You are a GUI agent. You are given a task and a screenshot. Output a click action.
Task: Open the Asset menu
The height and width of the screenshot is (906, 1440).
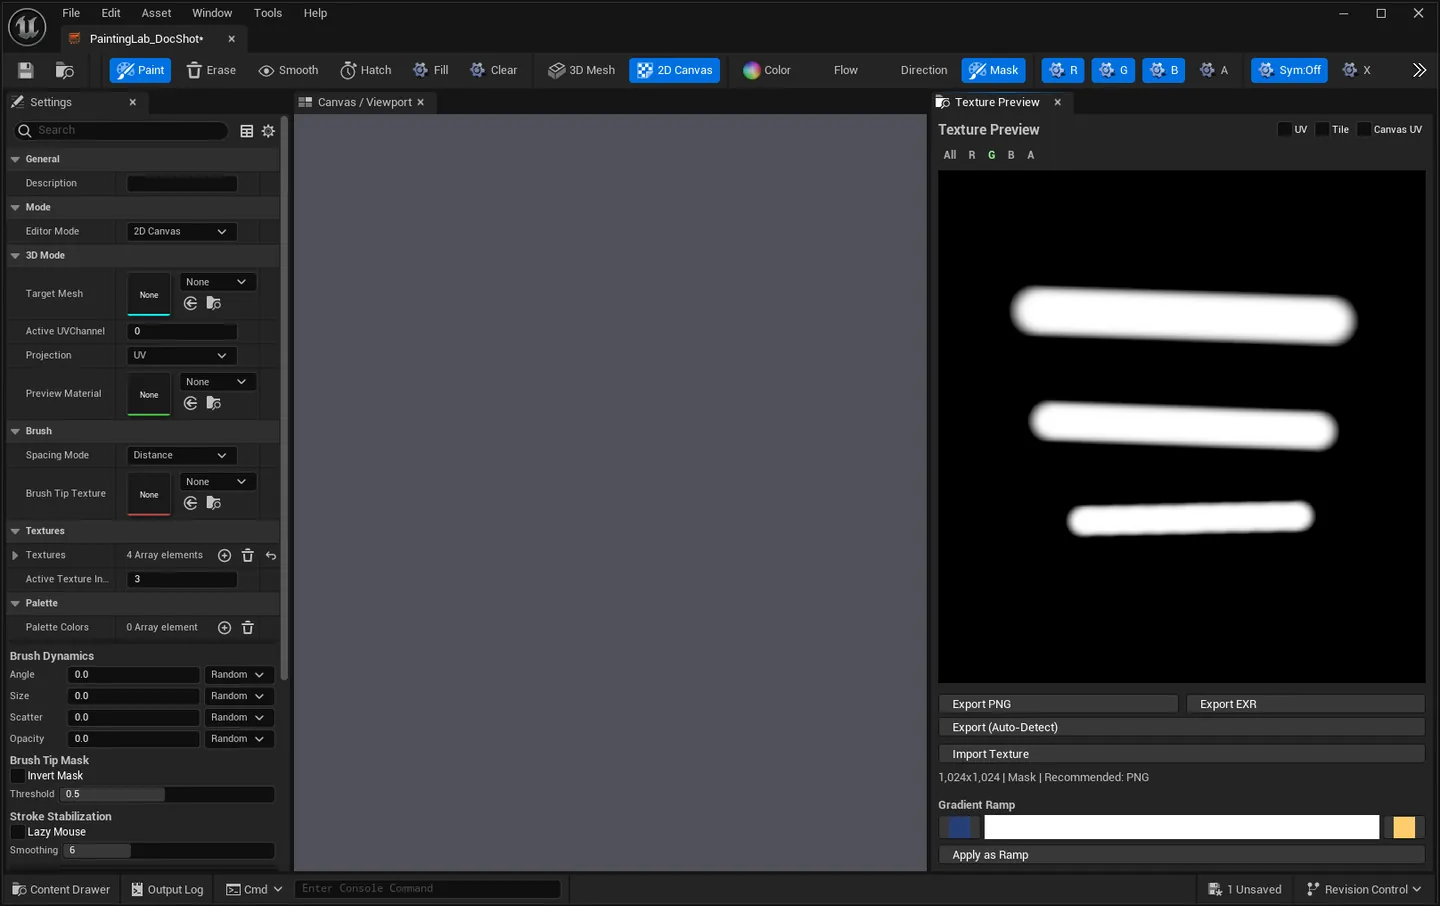click(x=156, y=13)
